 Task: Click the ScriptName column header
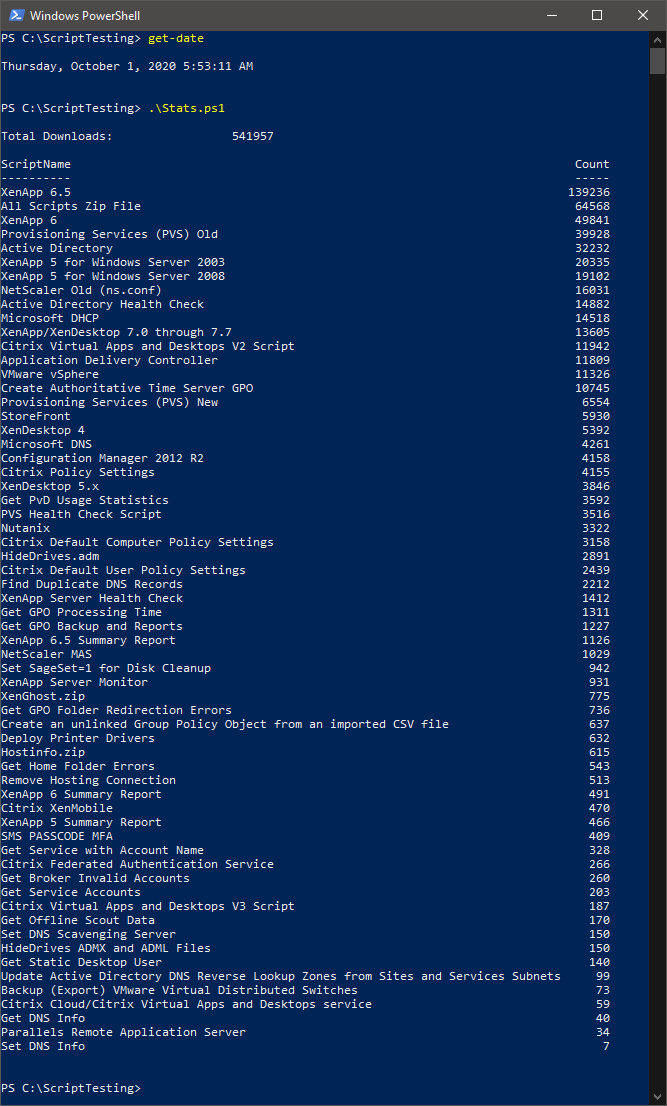36,164
